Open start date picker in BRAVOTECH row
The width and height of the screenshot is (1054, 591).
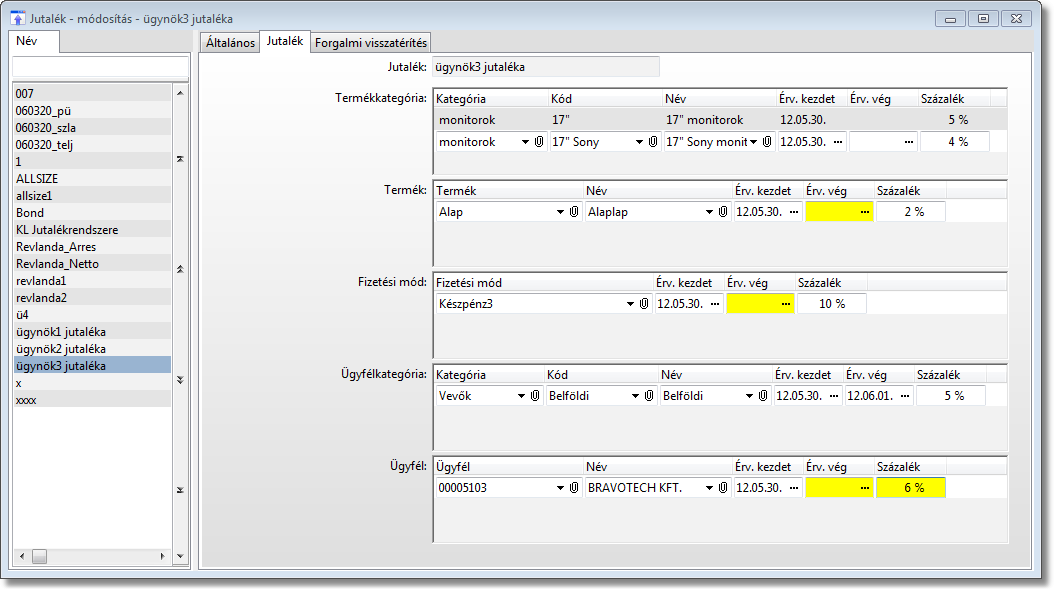(x=794, y=488)
